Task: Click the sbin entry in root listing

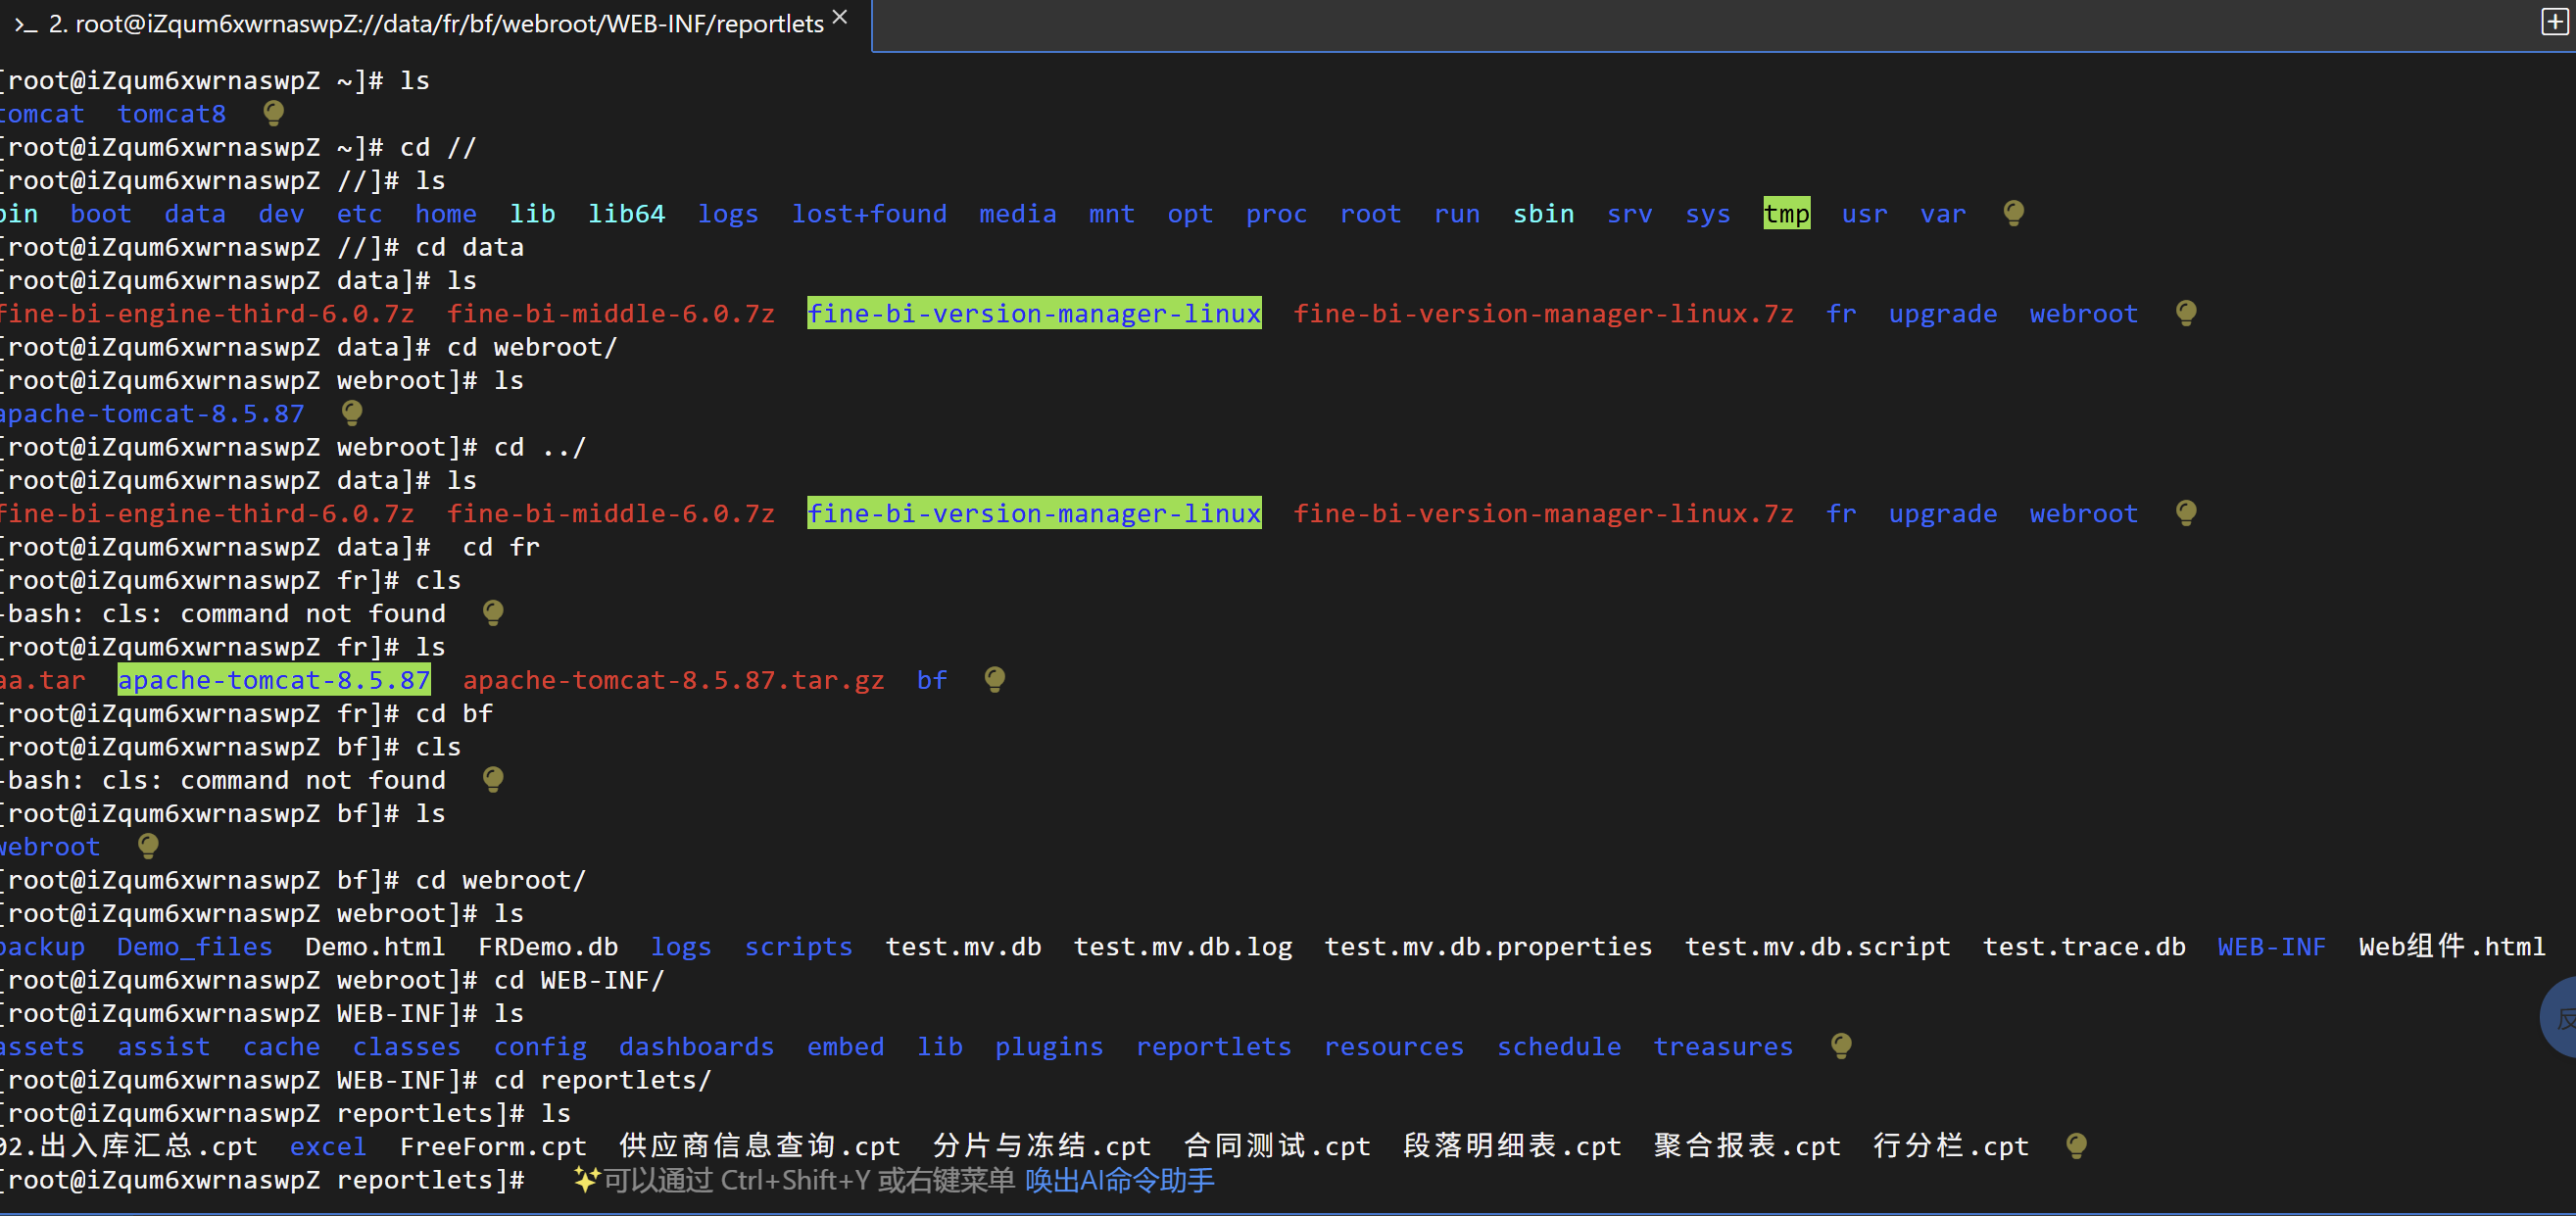Action: click(1543, 214)
